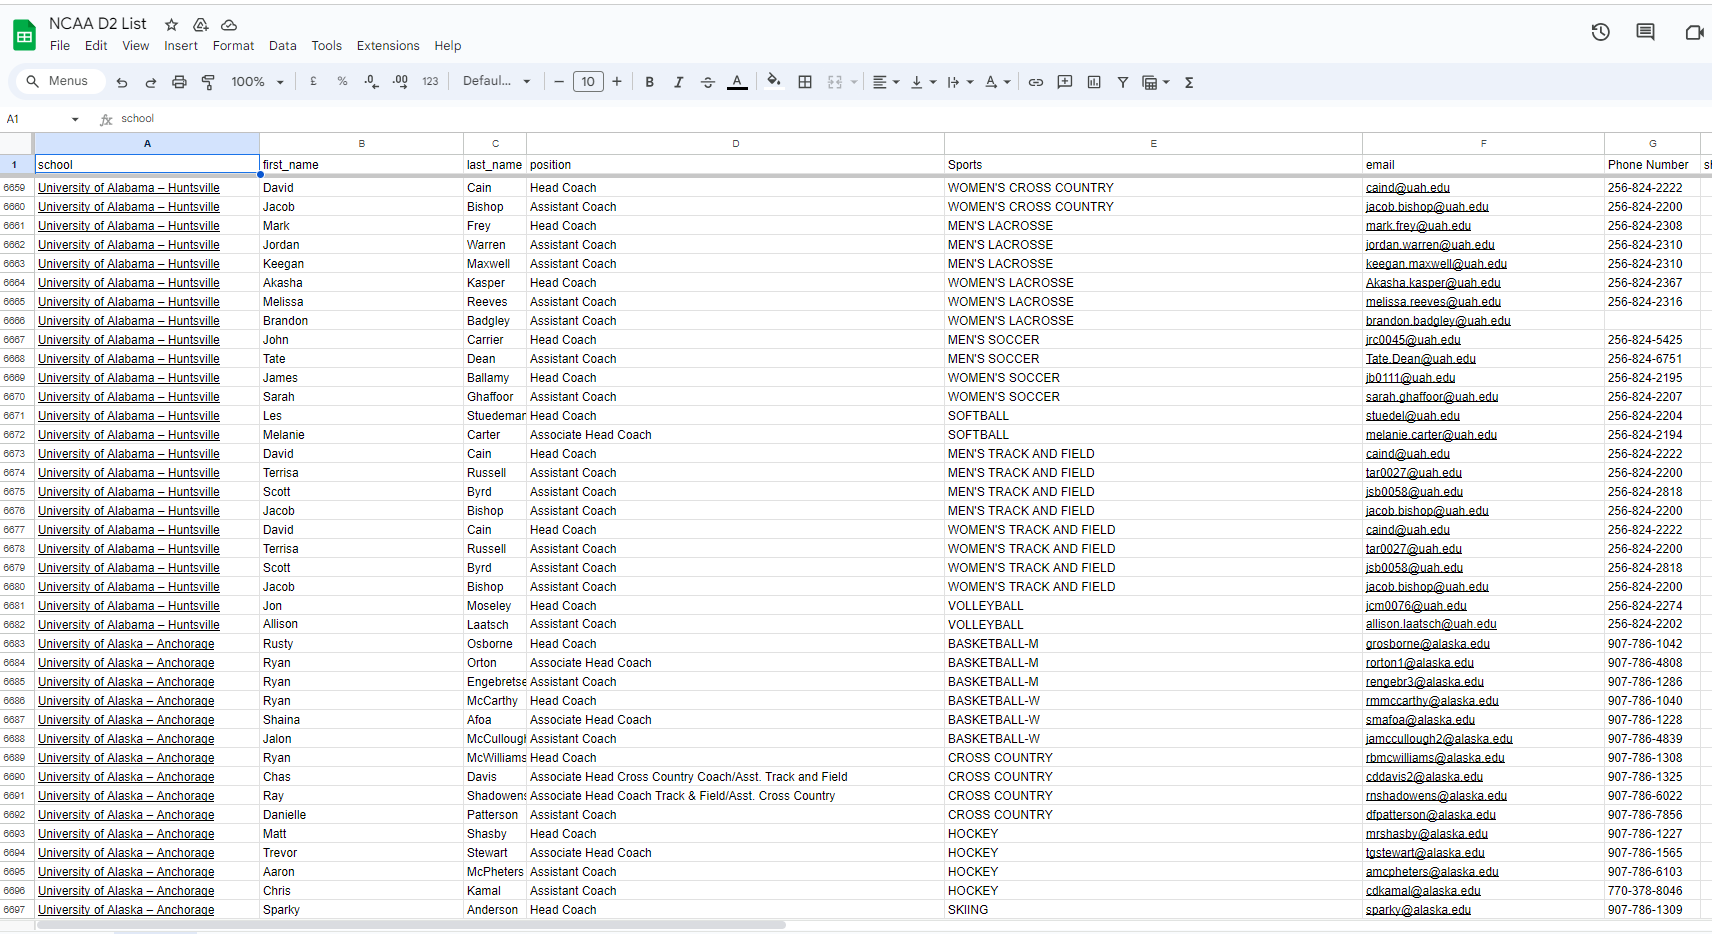This screenshot has width=1712, height=934.
Task: Open the vertical align dropdown
Action: pos(923,82)
